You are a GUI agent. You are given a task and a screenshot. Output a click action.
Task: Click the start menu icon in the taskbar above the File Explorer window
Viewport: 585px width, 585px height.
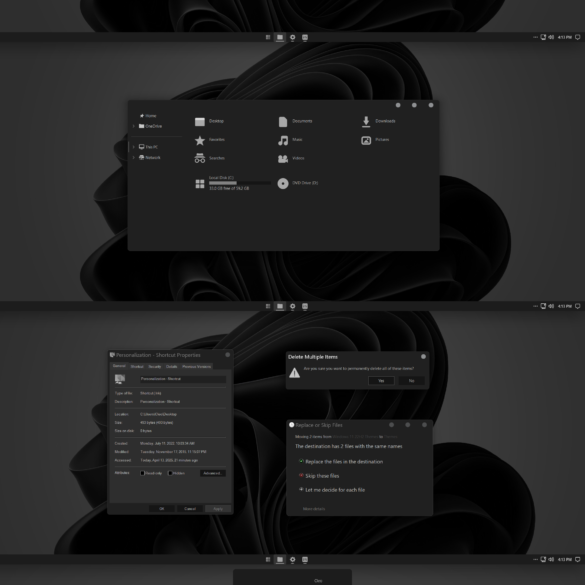coord(268,37)
